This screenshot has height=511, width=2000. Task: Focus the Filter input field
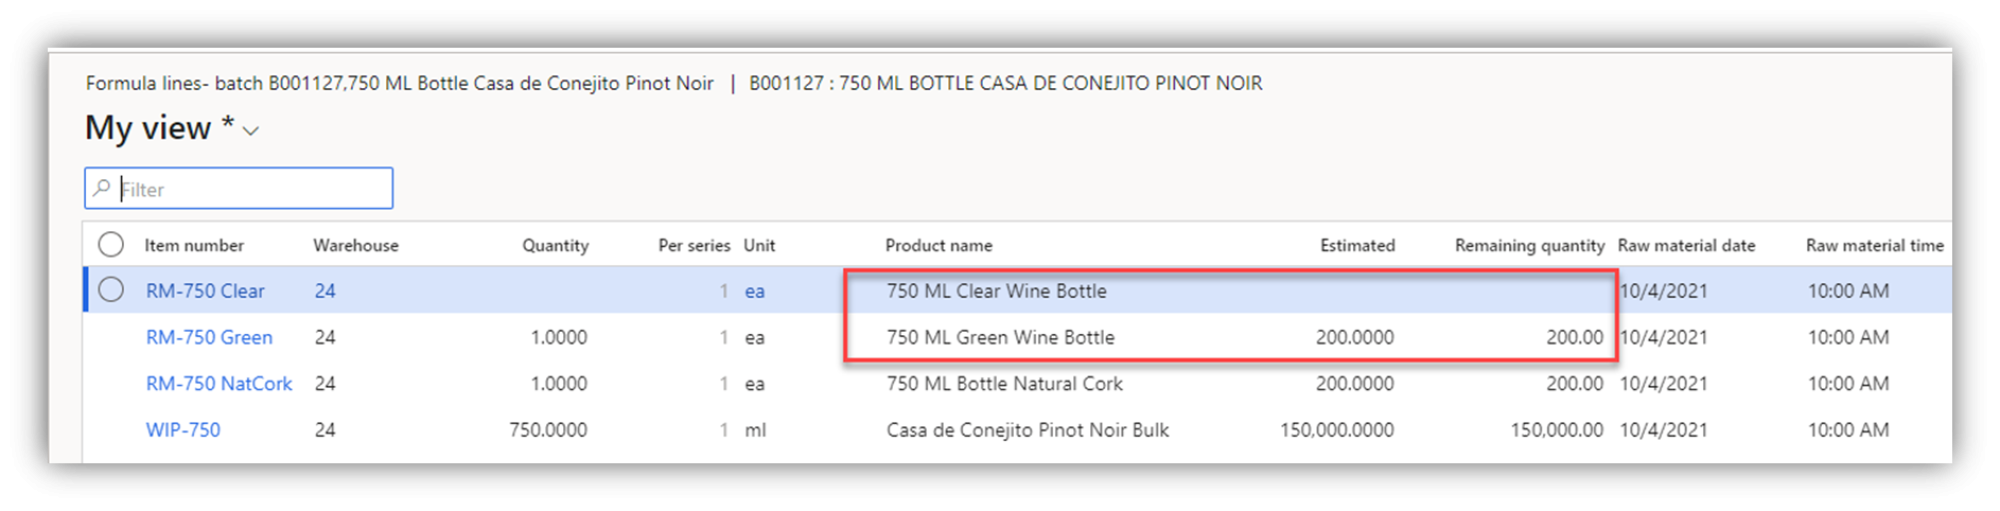click(x=239, y=188)
